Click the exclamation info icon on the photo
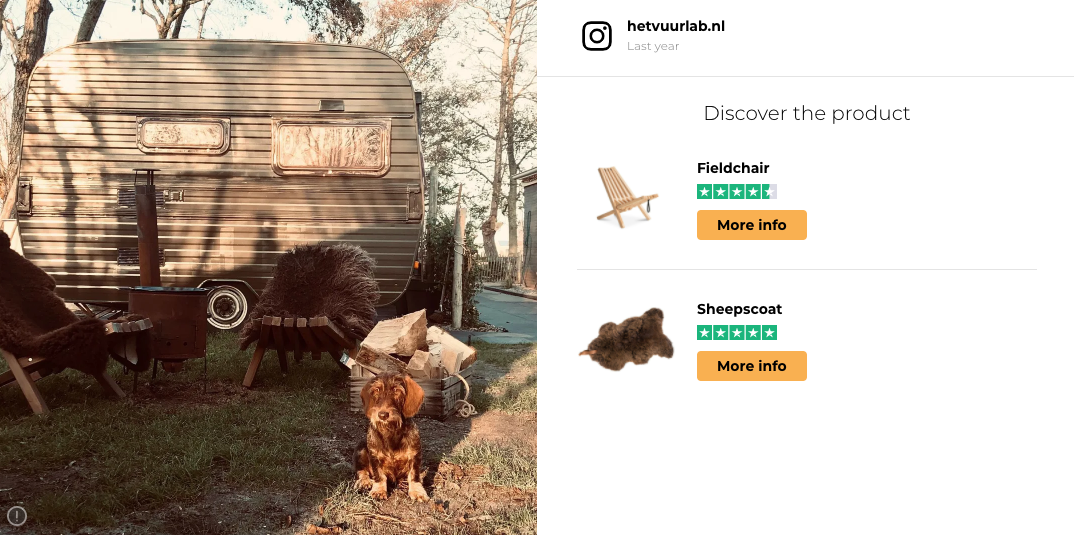The width and height of the screenshot is (1074, 535). pyautogui.click(x=16, y=516)
